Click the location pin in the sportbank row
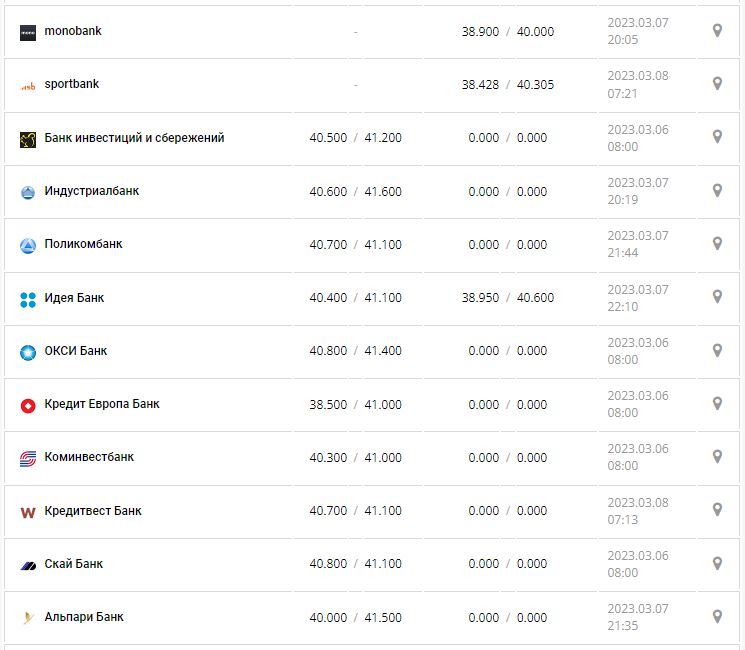 coord(717,84)
